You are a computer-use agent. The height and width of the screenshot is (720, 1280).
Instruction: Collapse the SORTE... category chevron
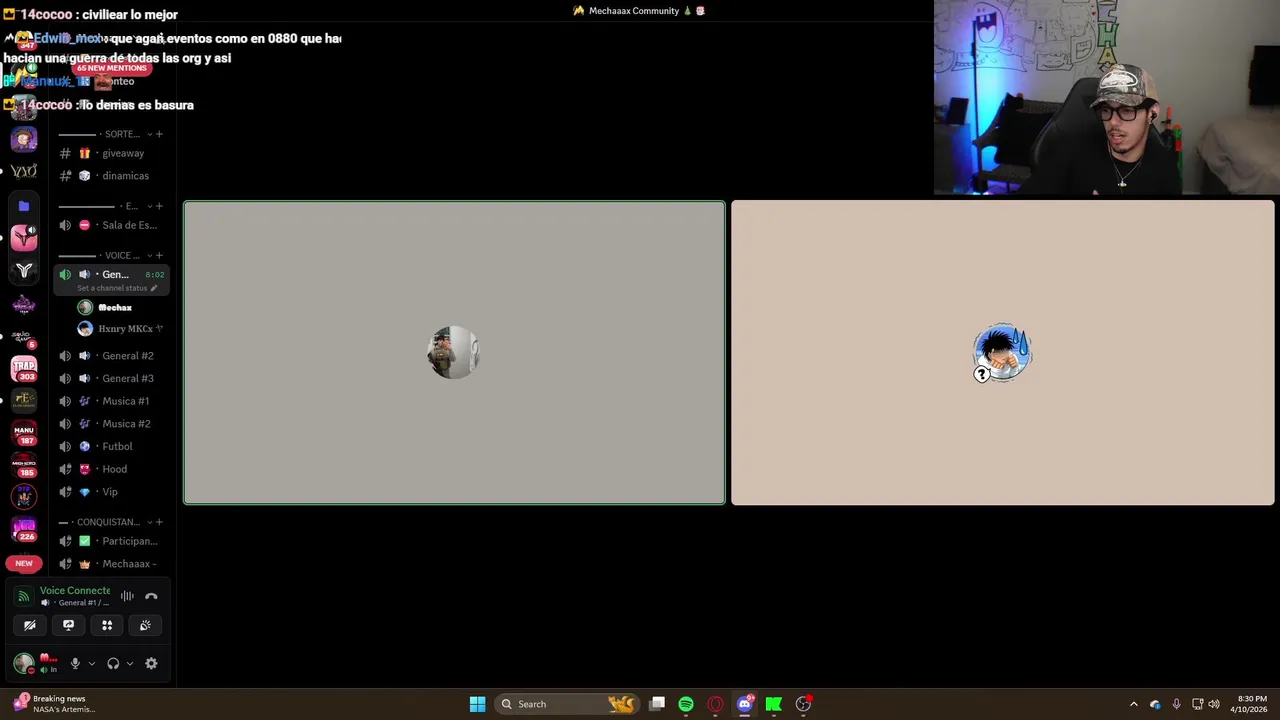(149, 134)
